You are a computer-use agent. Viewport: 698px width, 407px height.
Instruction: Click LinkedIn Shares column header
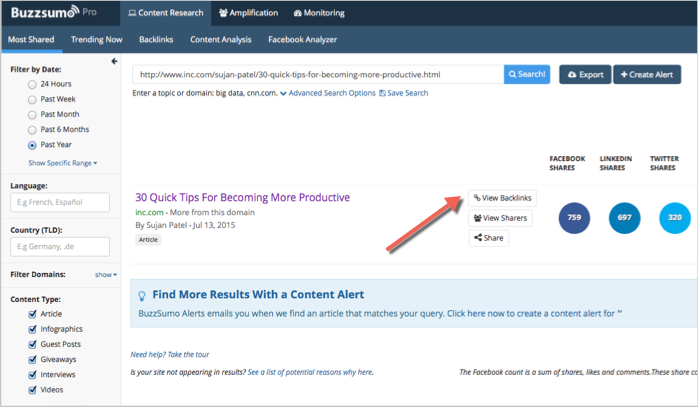[616, 163]
